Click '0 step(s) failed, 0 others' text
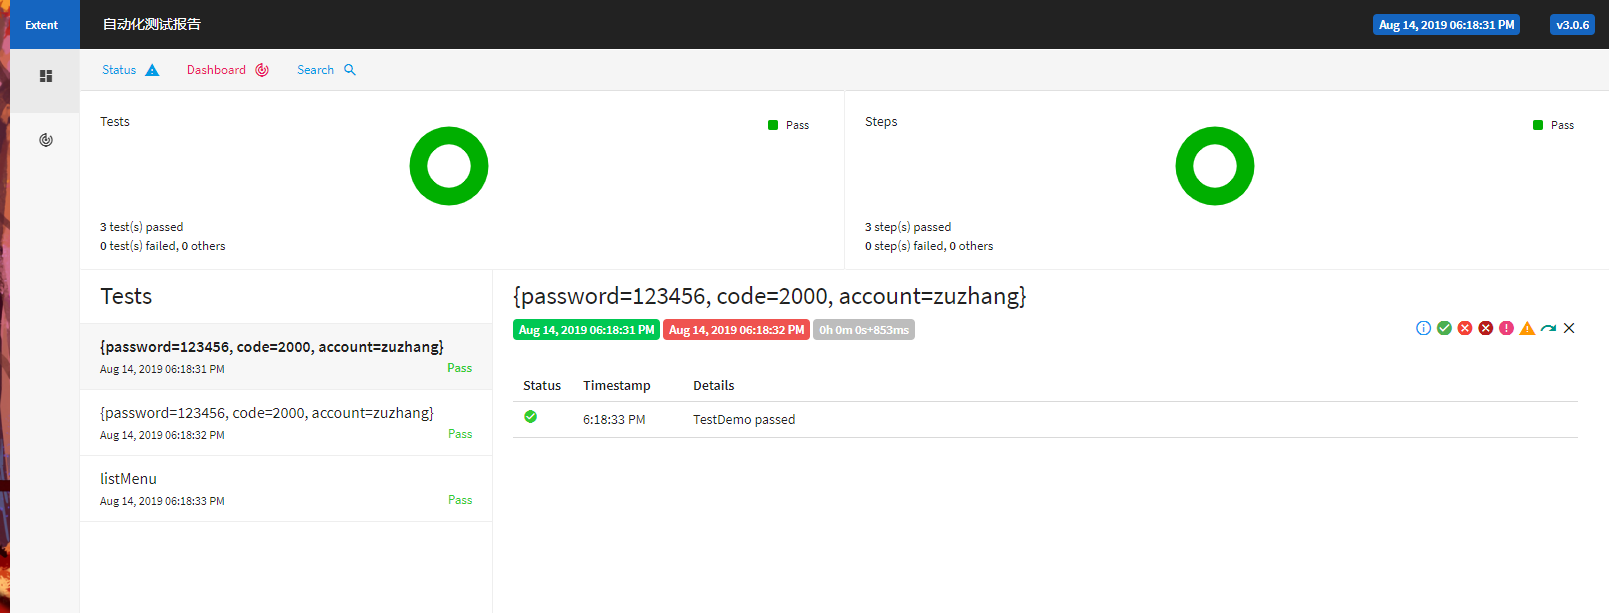This screenshot has width=1609, height=613. 929,246
